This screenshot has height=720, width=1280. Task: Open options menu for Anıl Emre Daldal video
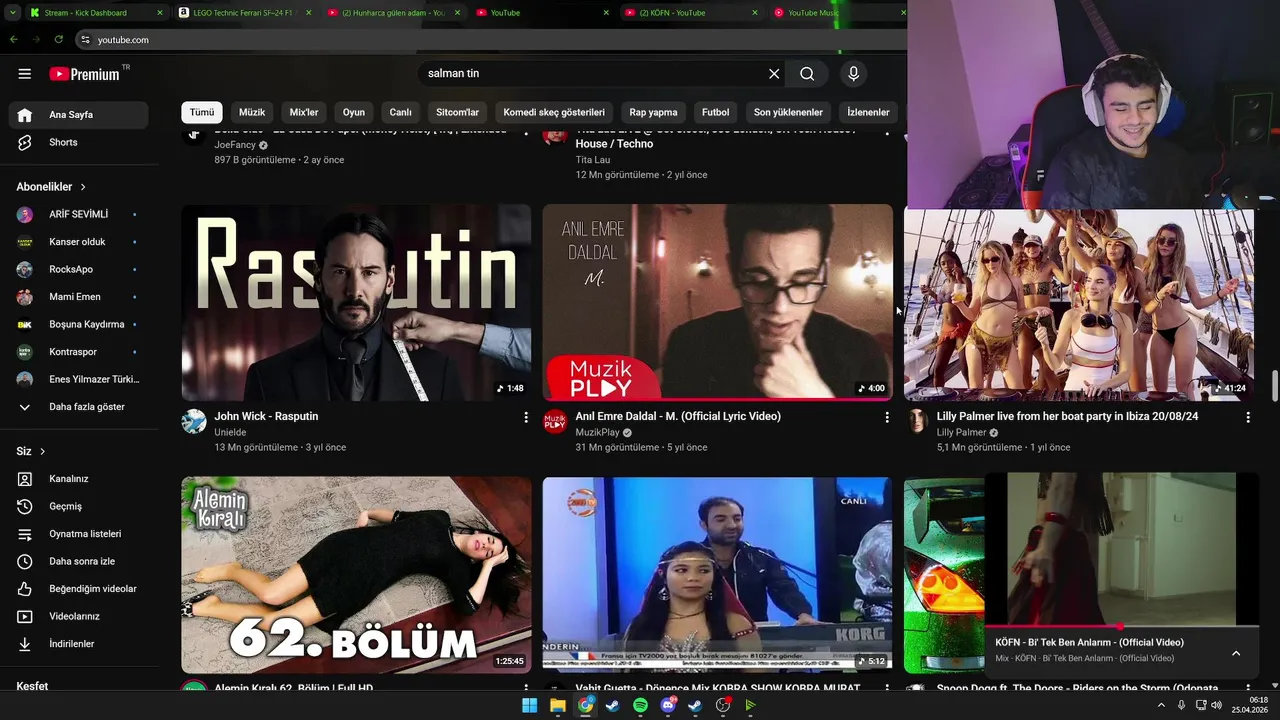(x=887, y=417)
